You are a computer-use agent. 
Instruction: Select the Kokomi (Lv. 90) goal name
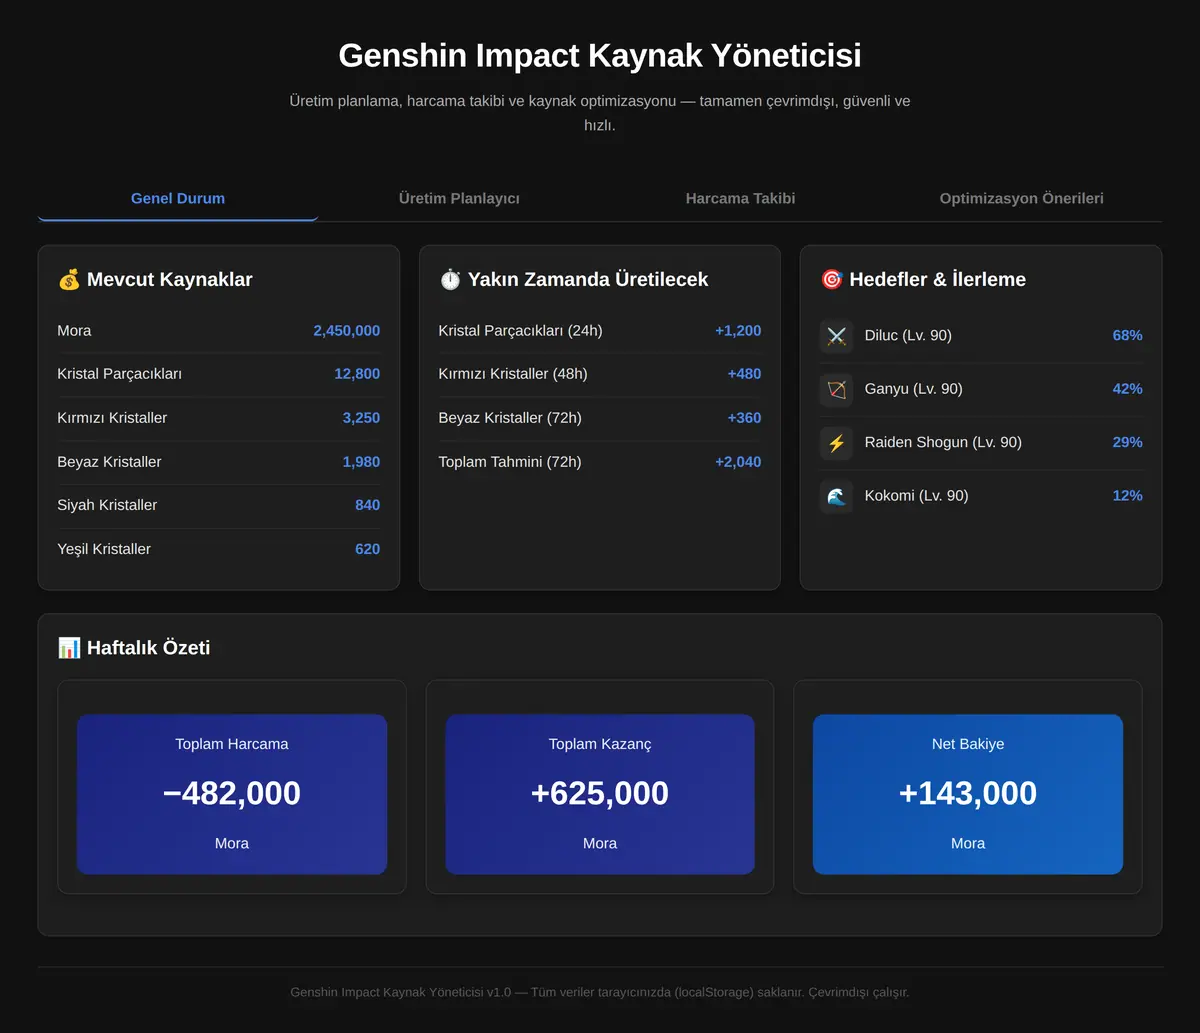pyautogui.click(x=917, y=496)
